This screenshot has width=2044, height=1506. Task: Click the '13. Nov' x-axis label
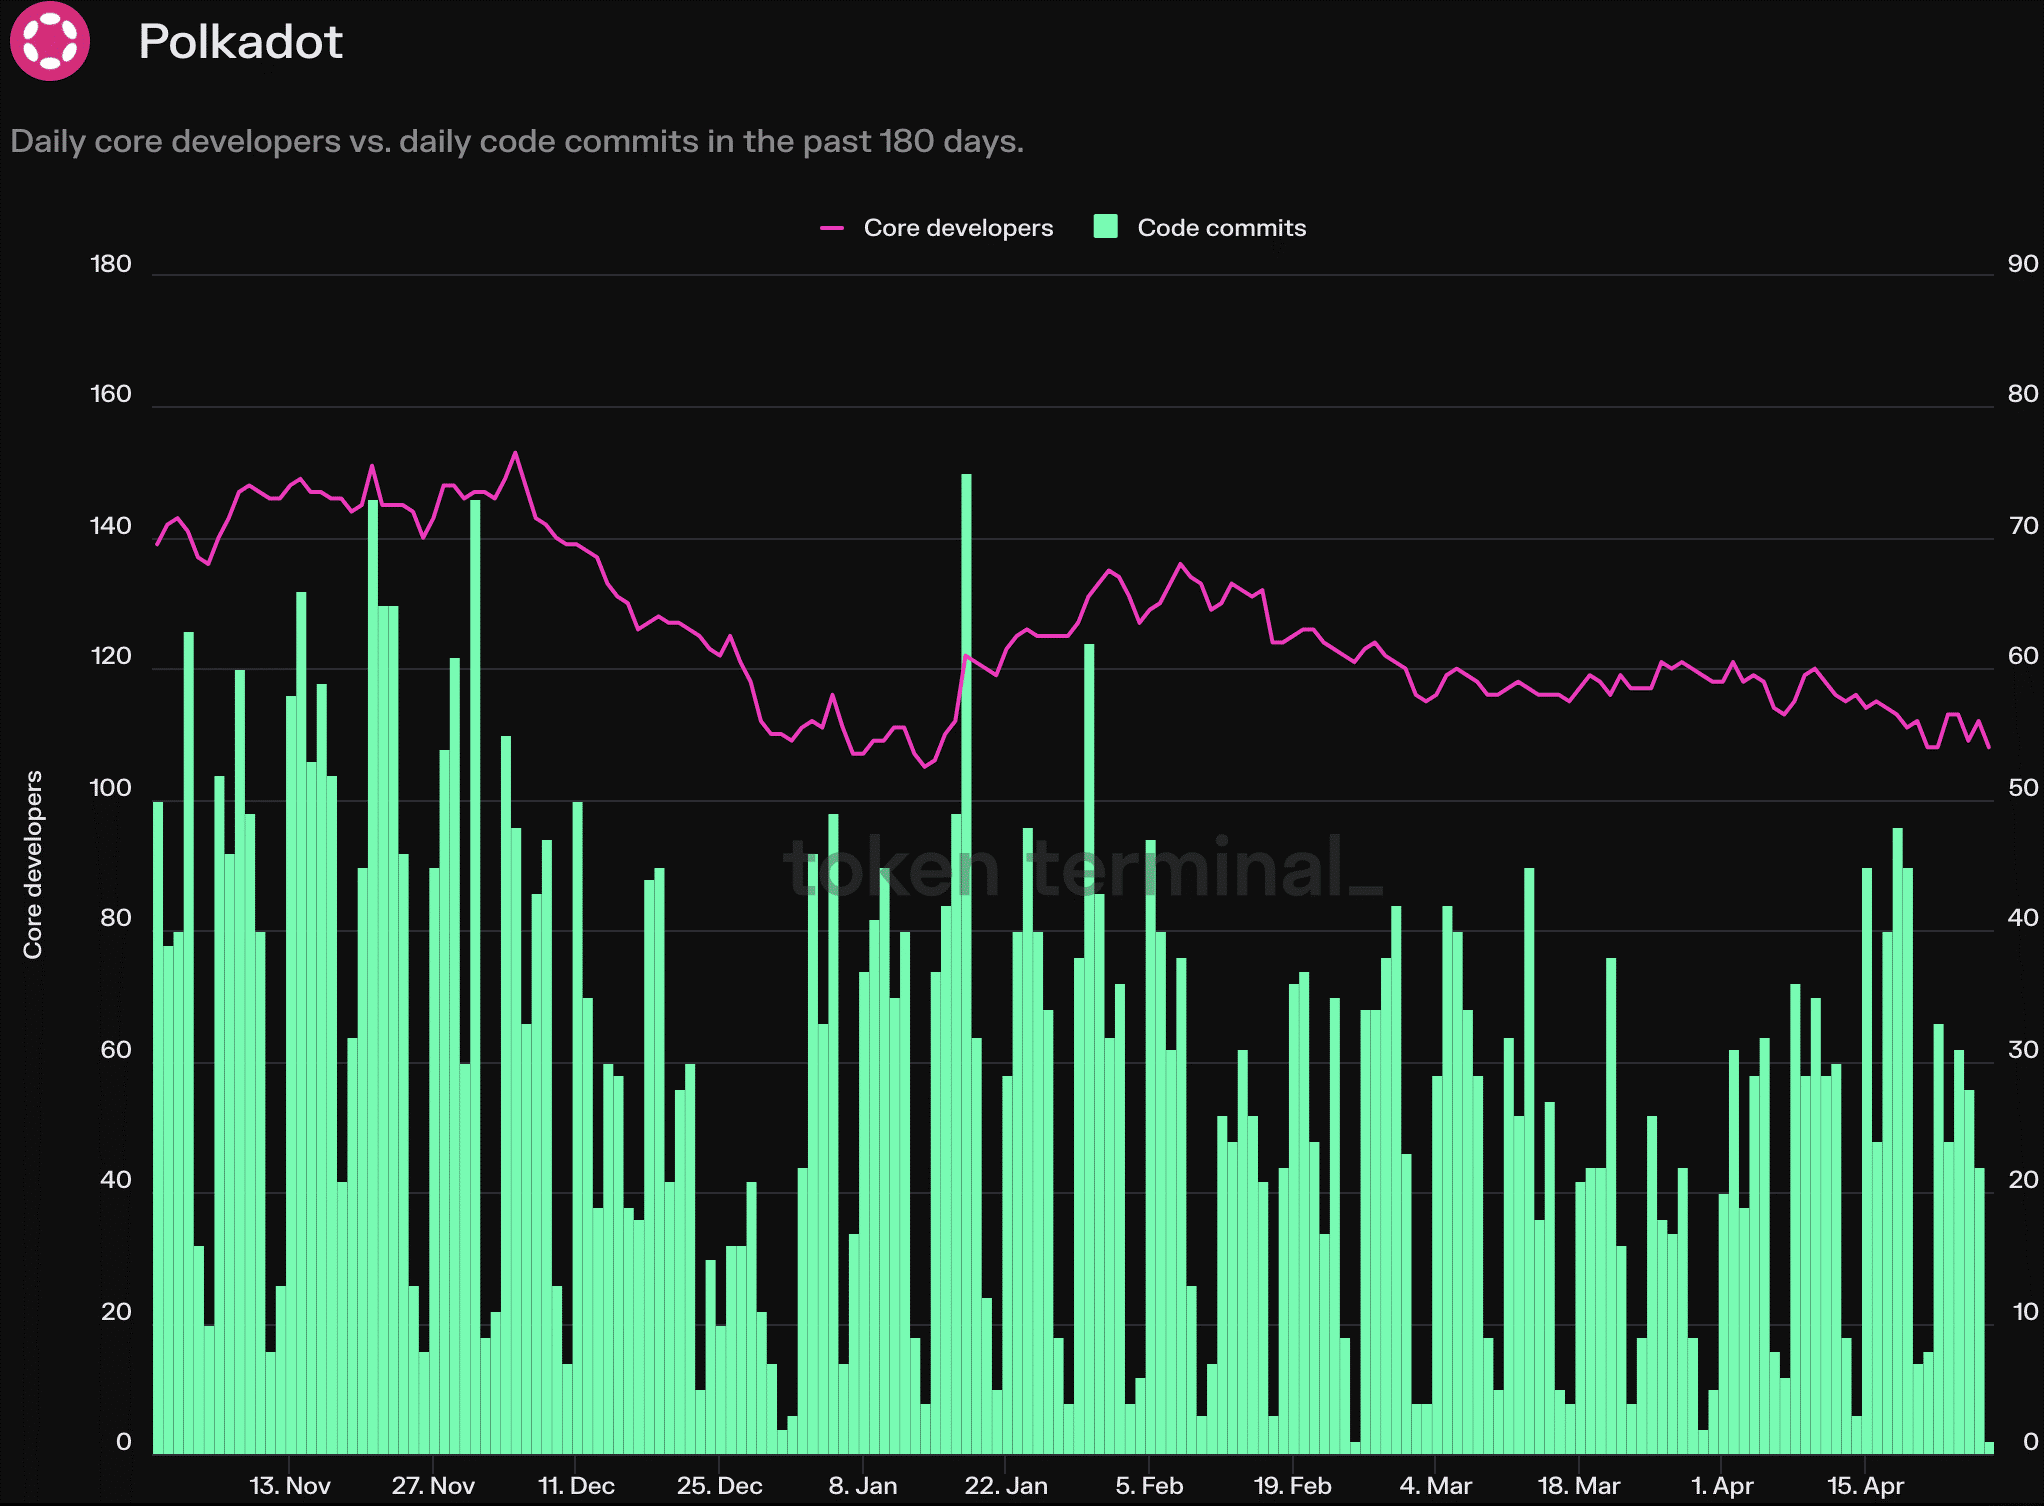tap(289, 1485)
